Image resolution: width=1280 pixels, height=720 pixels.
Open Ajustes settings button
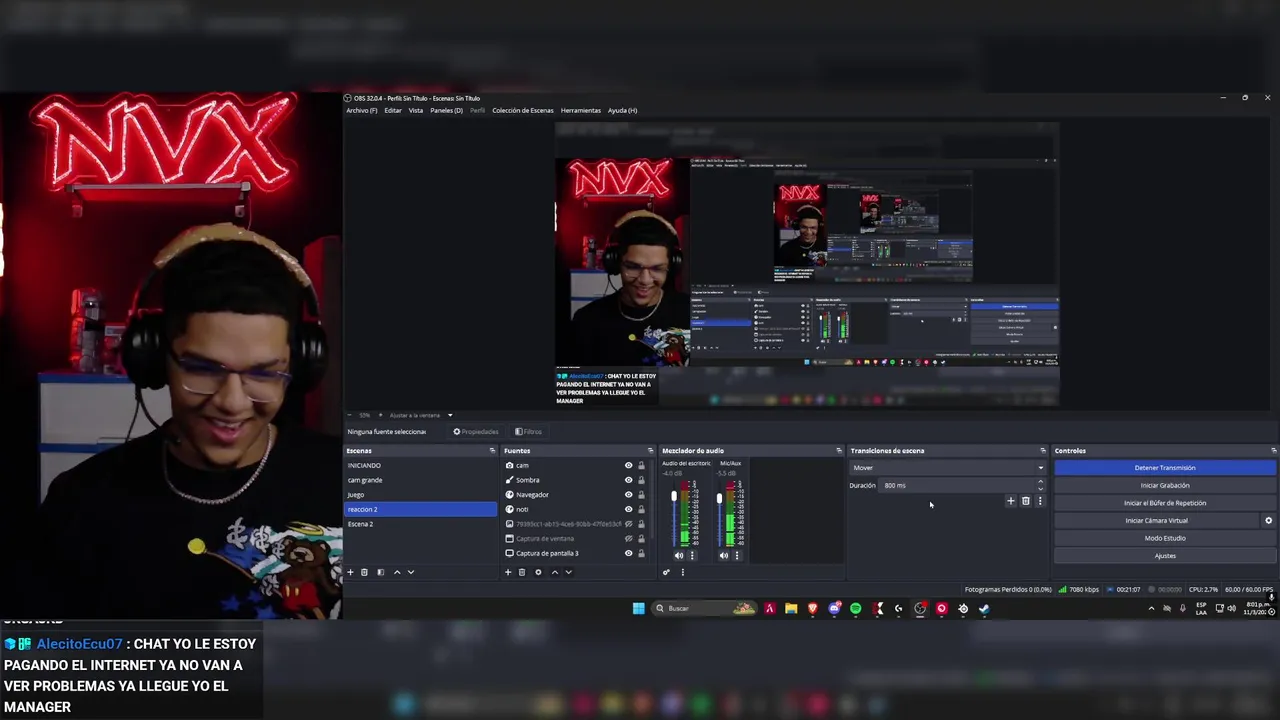click(1165, 556)
